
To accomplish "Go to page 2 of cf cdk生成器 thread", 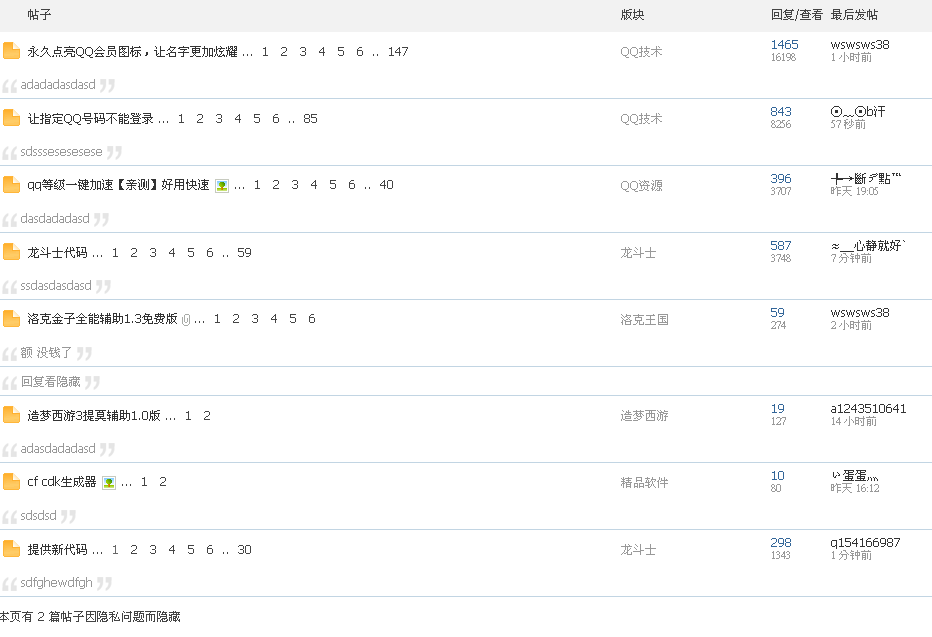I will pos(163,482).
